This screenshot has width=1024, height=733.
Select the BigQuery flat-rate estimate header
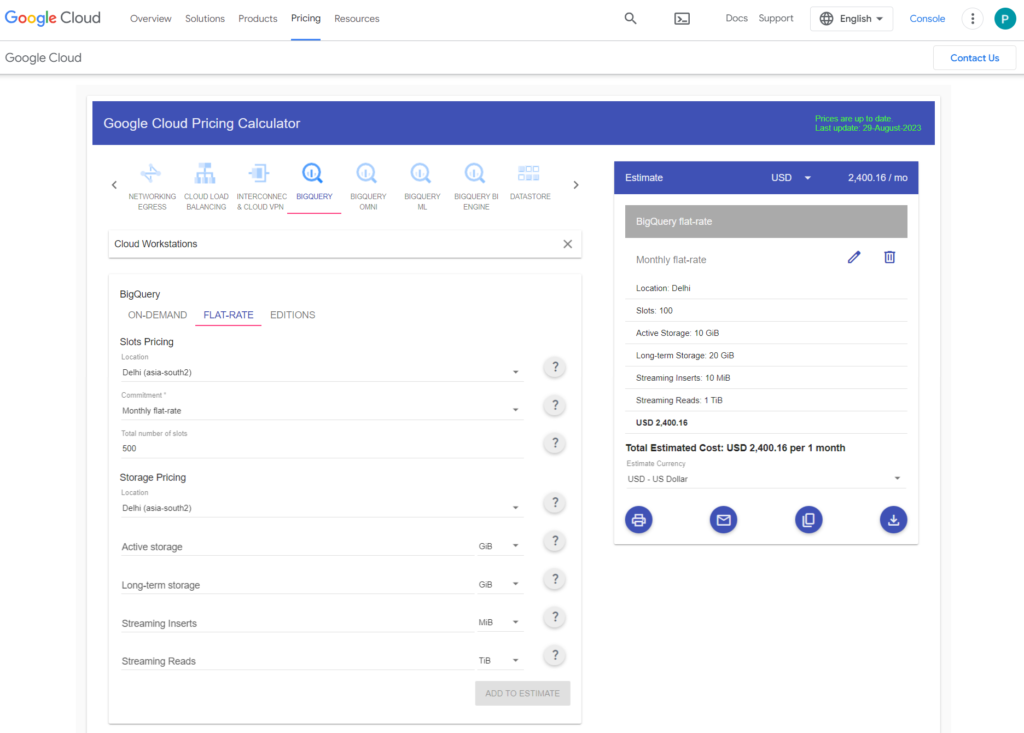pyautogui.click(x=766, y=221)
